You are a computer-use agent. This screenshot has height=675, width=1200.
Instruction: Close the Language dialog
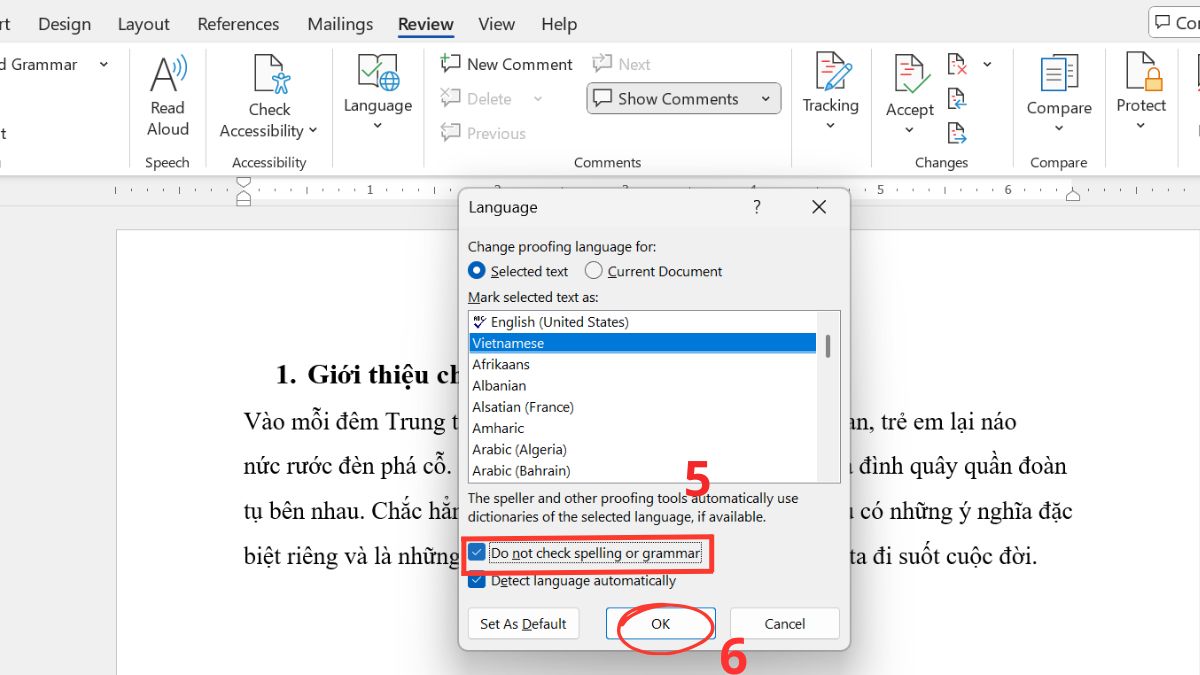[x=819, y=207]
